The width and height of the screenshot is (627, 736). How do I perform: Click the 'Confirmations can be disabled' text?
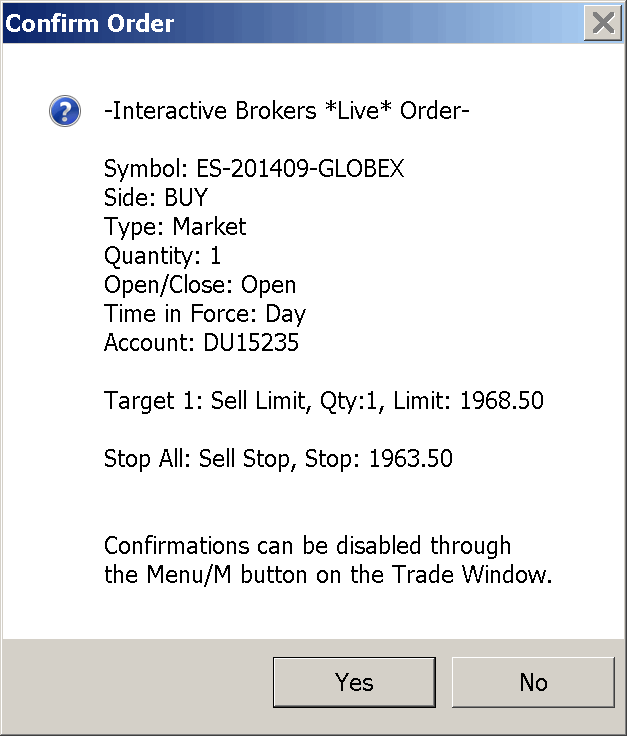click(307, 546)
